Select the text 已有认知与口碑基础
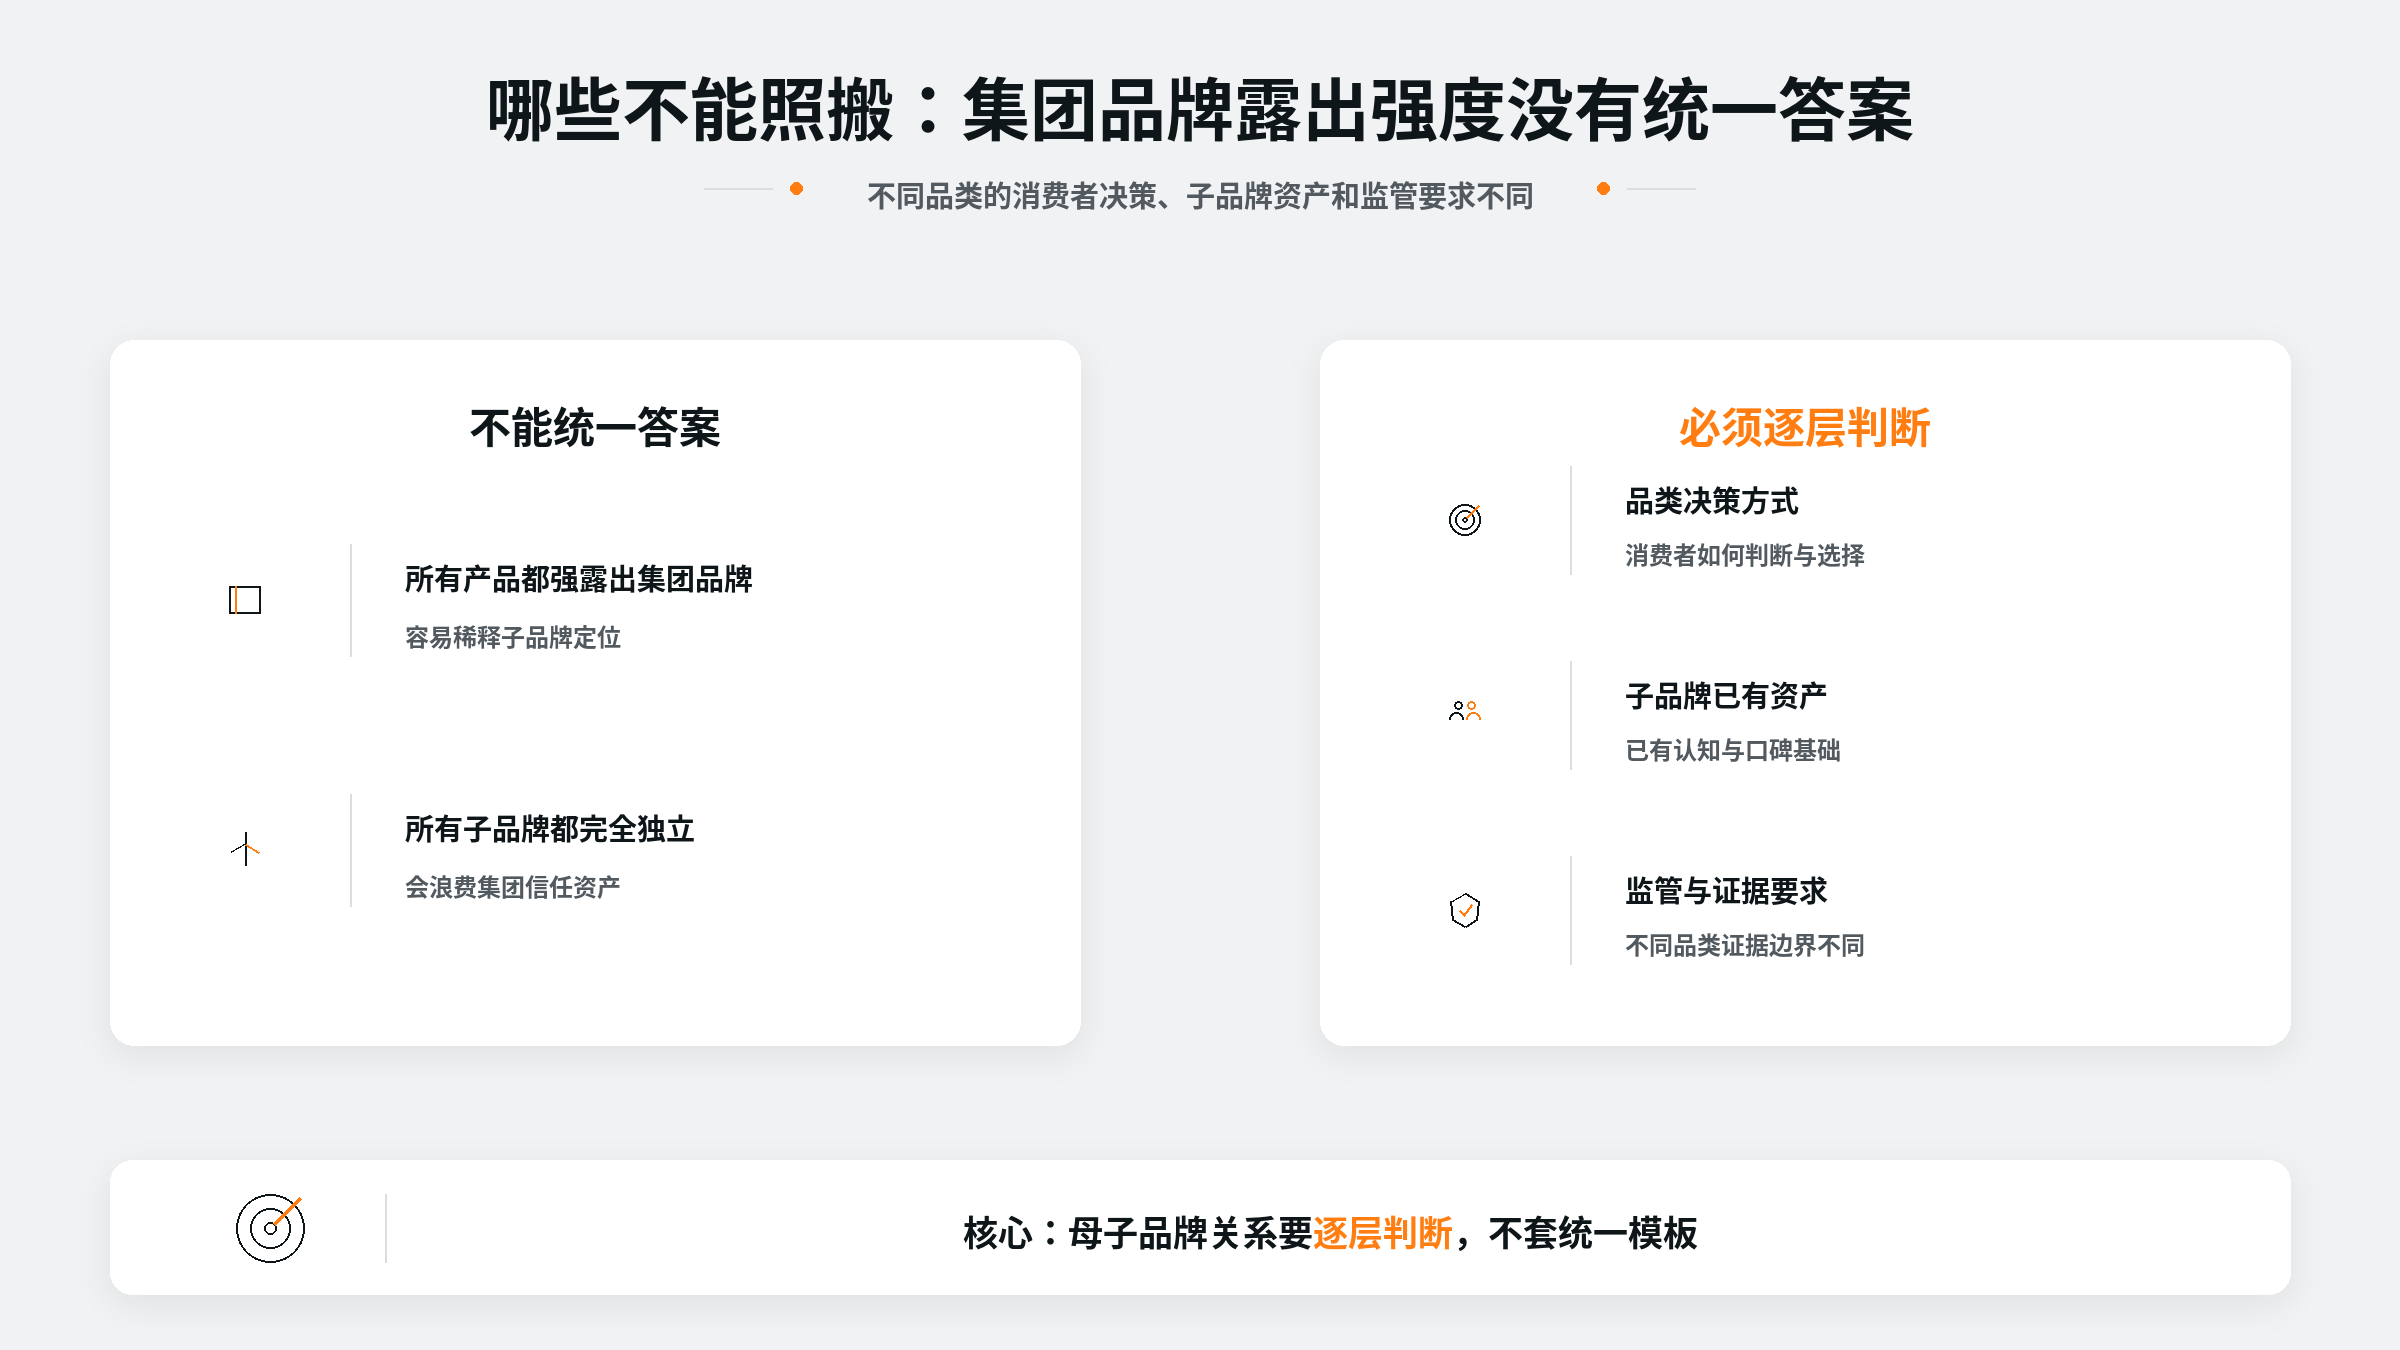The width and height of the screenshot is (2400, 1350). click(x=1733, y=750)
